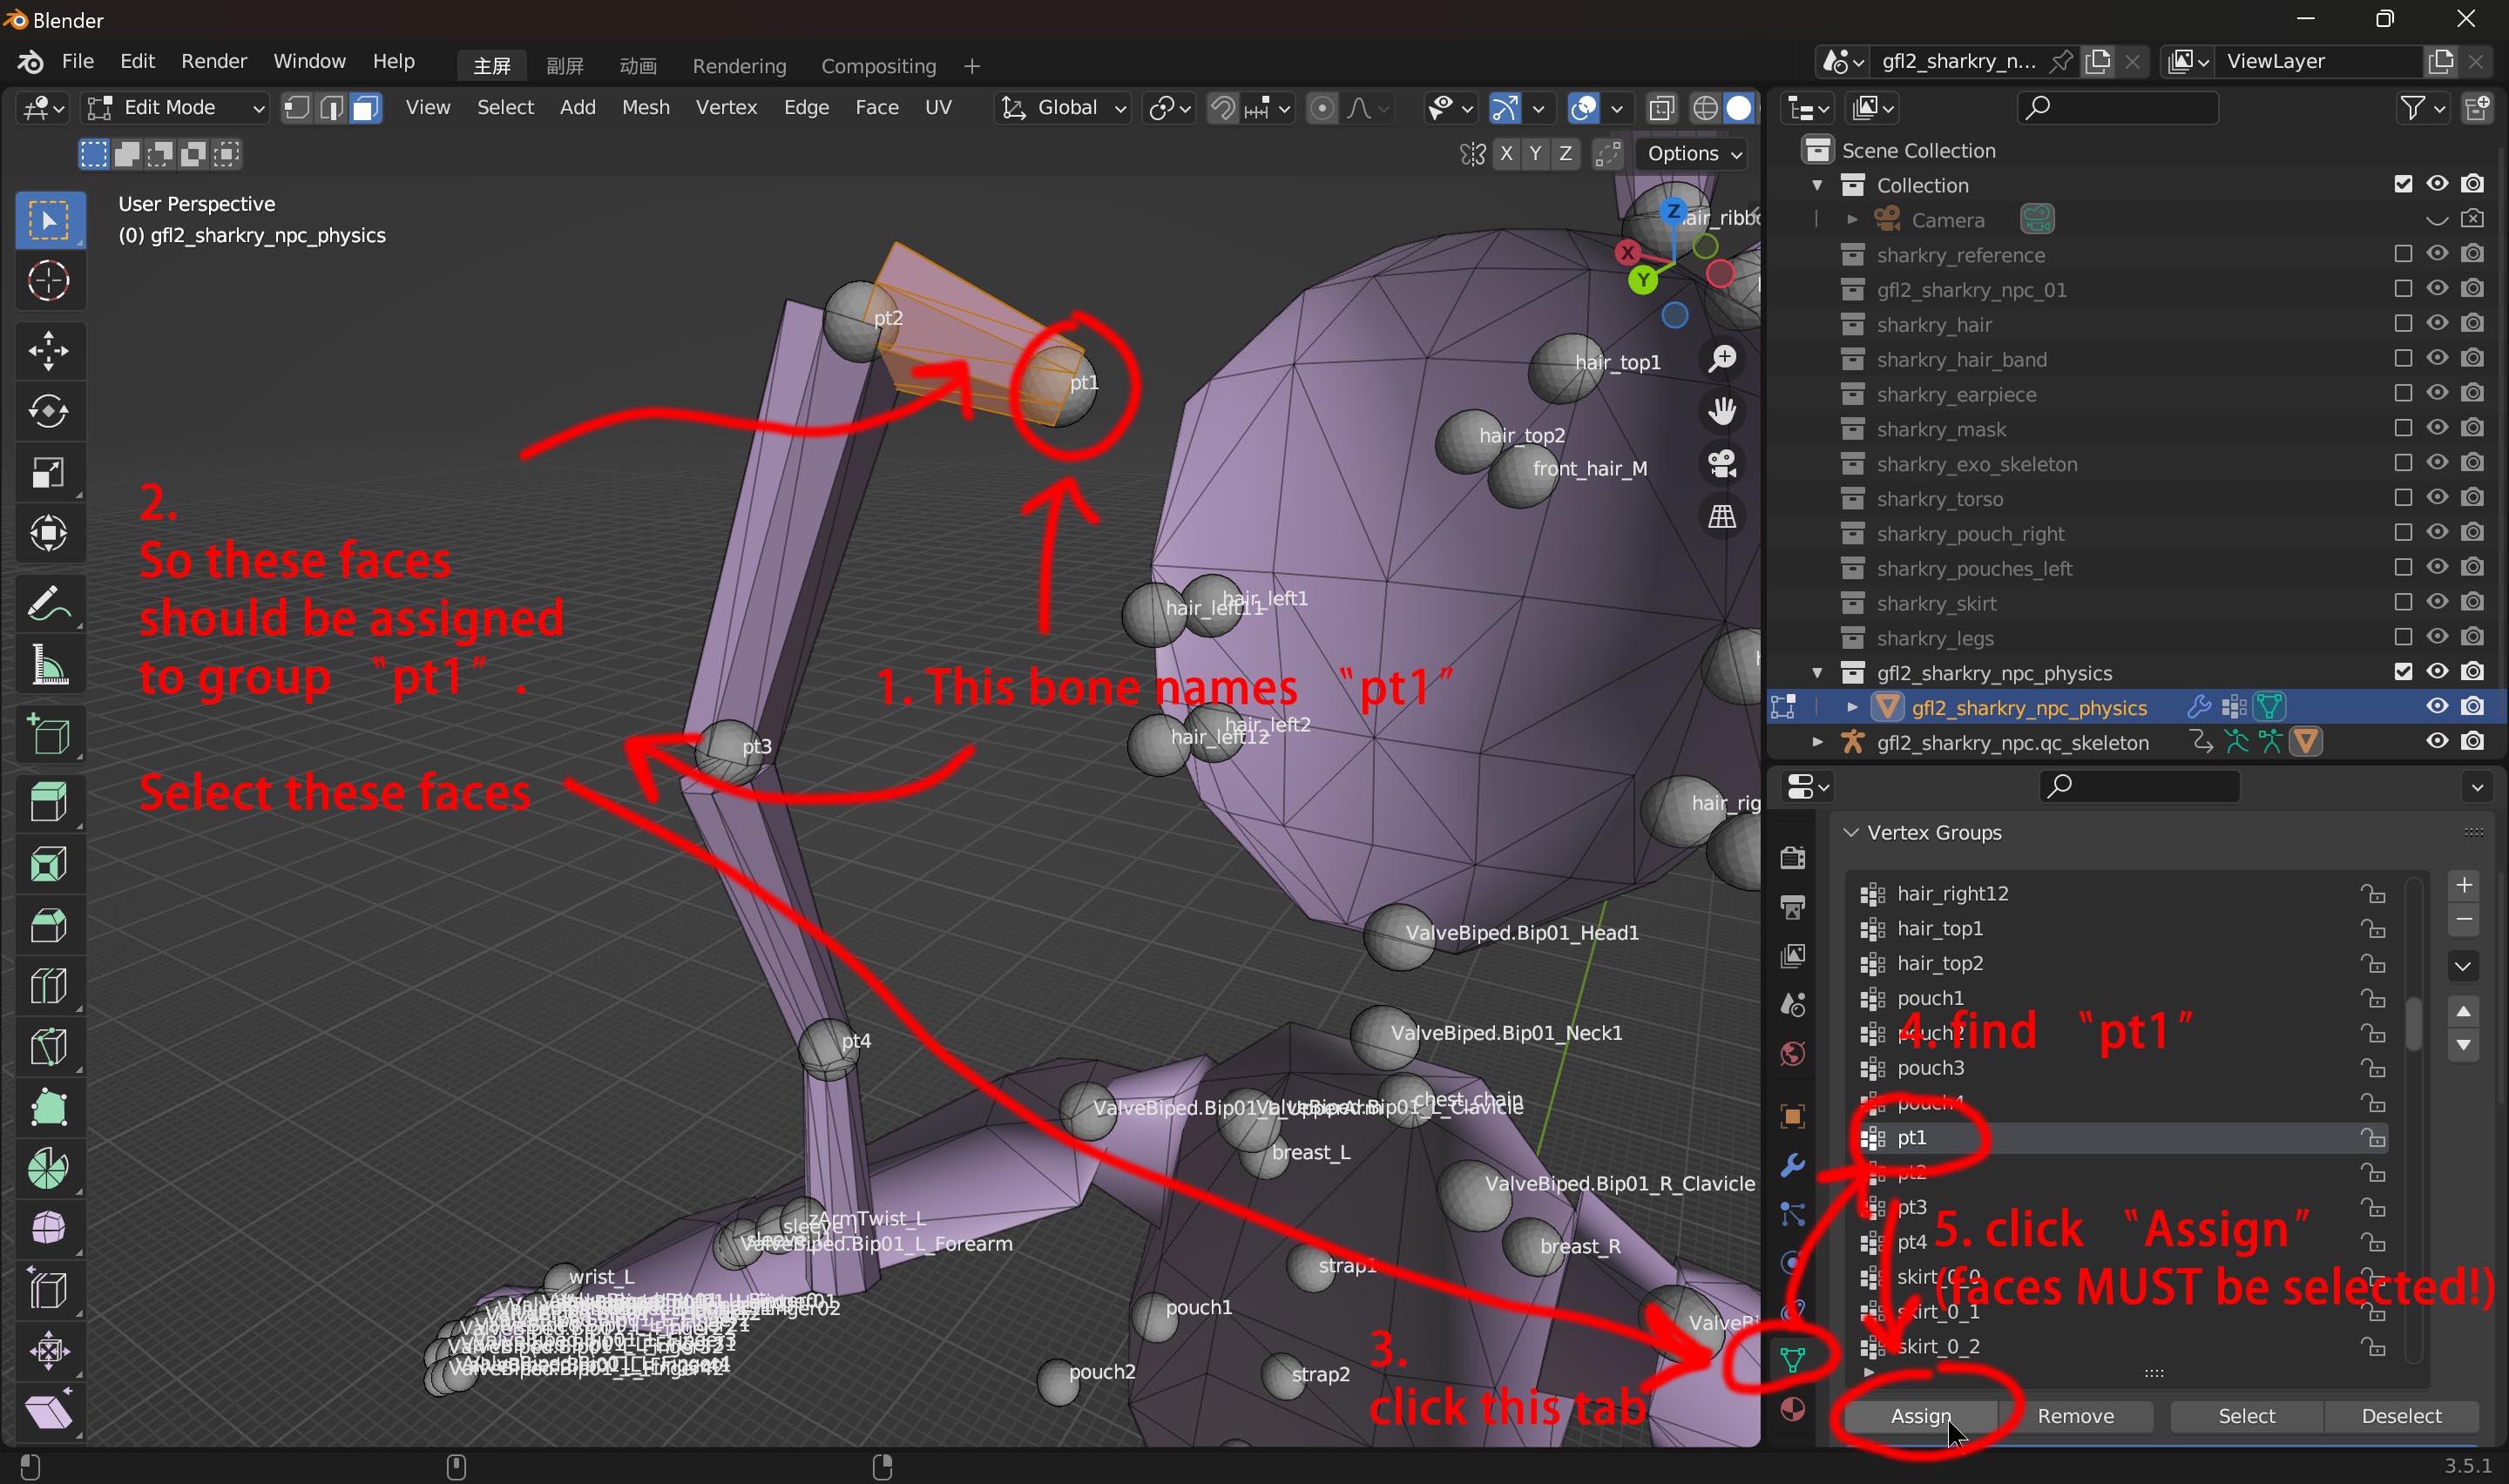2509x1484 pixels.
Task: Open the Mesh menu
Action: point(645,108)
